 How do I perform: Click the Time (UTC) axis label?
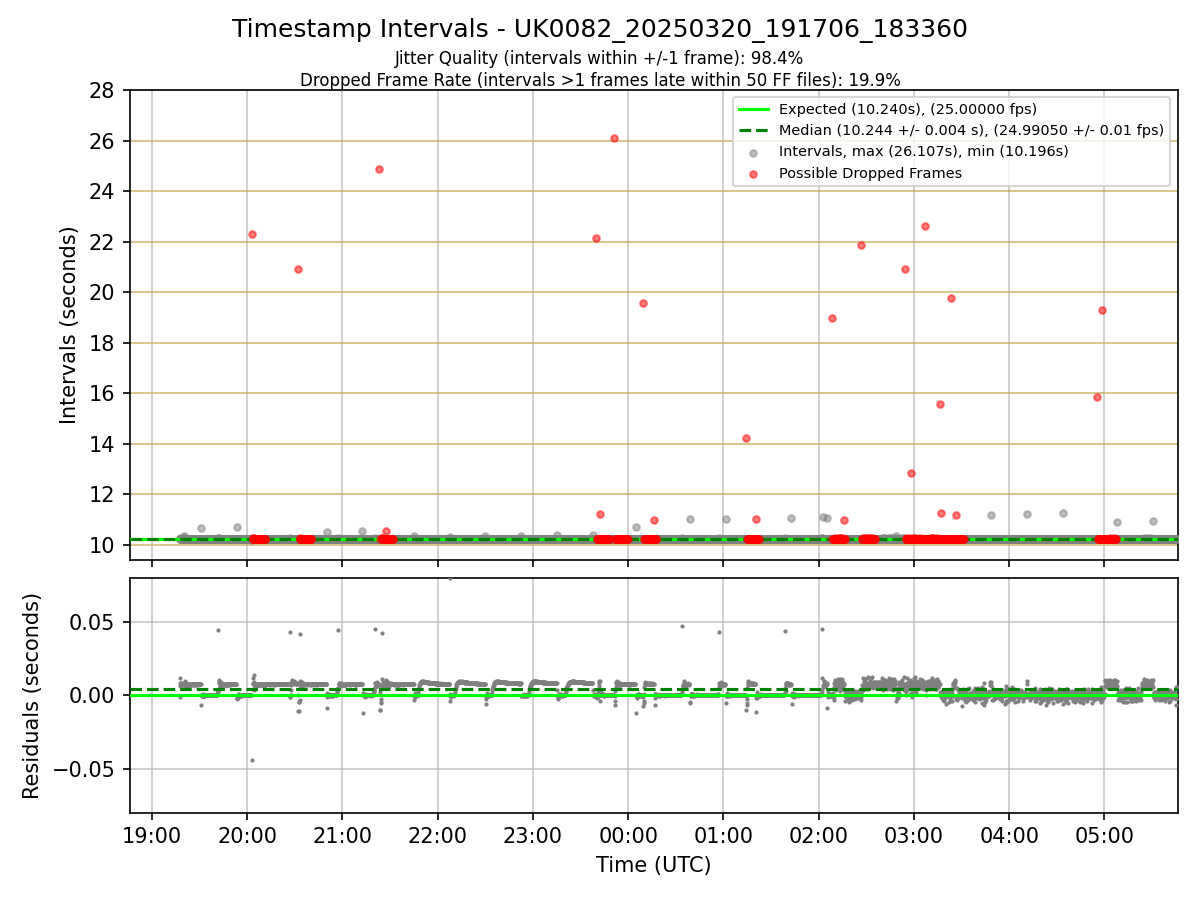pyautogui.click(x=654, y=865)
